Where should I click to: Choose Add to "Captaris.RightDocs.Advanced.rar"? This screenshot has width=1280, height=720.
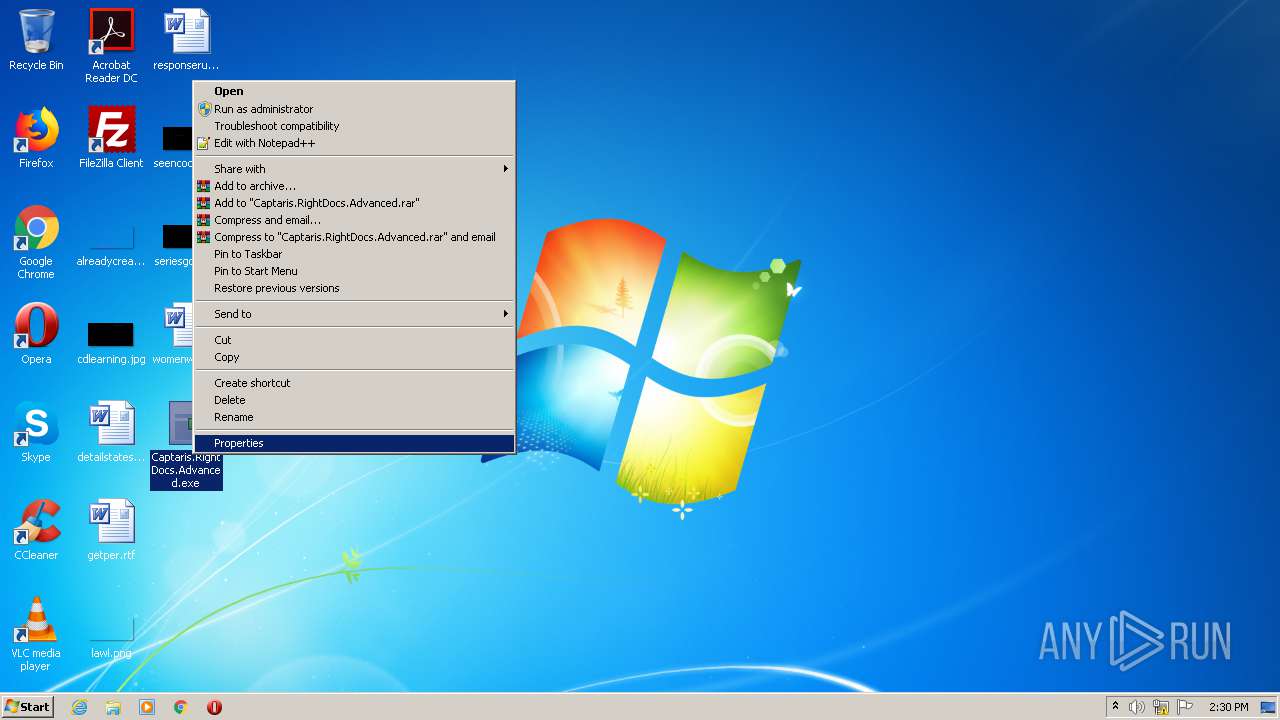354,203
